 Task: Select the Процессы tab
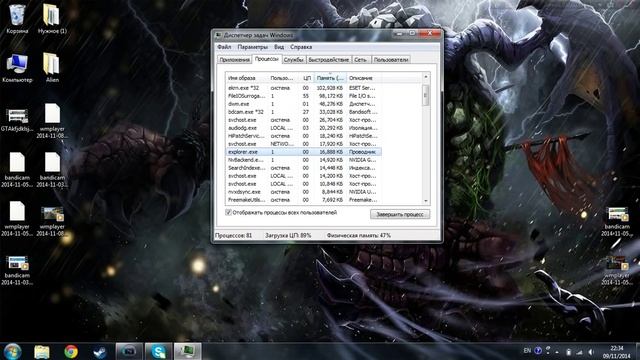[267, 59]
